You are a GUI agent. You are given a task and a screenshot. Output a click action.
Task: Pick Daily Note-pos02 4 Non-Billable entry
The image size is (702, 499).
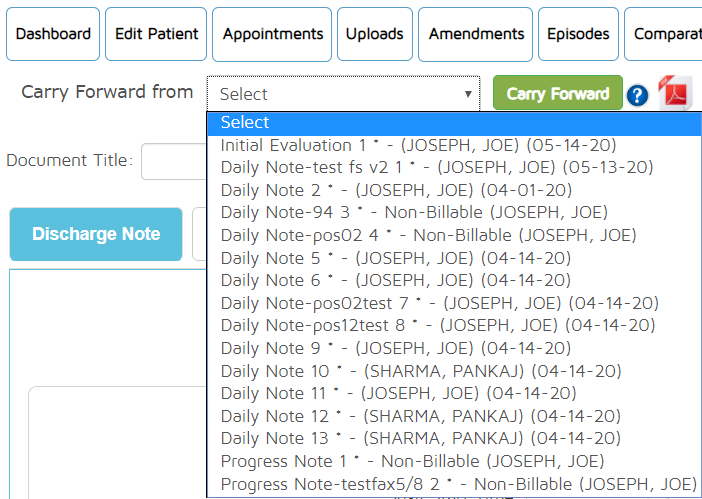pos(428,235)
